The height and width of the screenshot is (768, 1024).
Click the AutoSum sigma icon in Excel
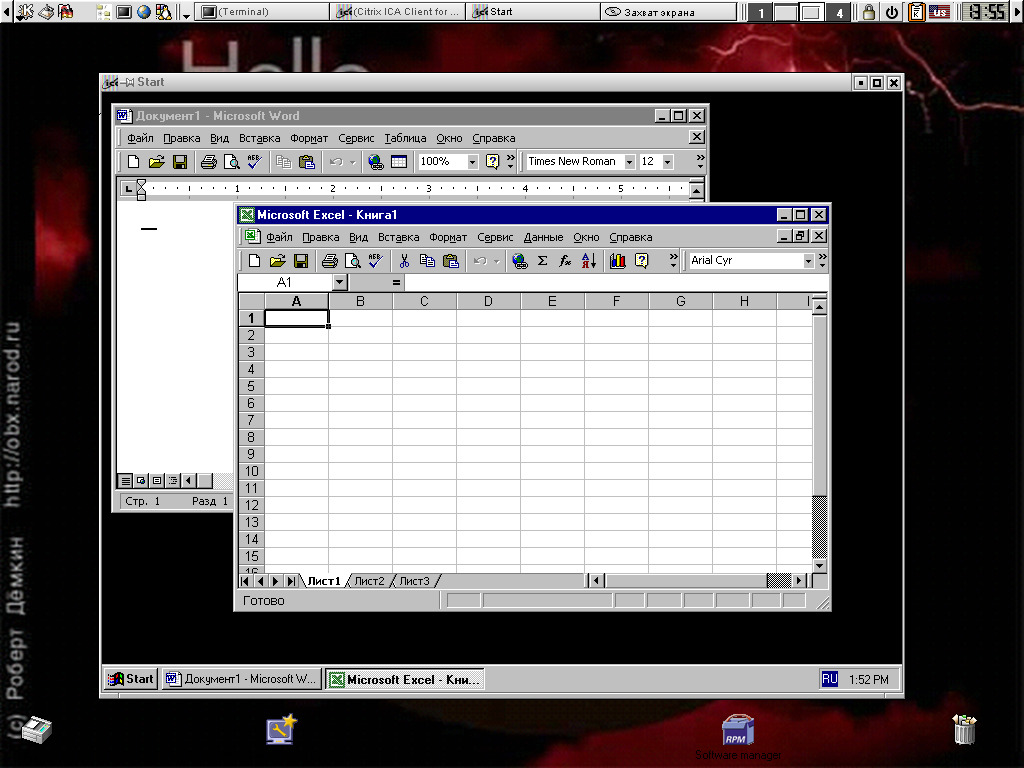pyautogui.click(x=542, y=261)
